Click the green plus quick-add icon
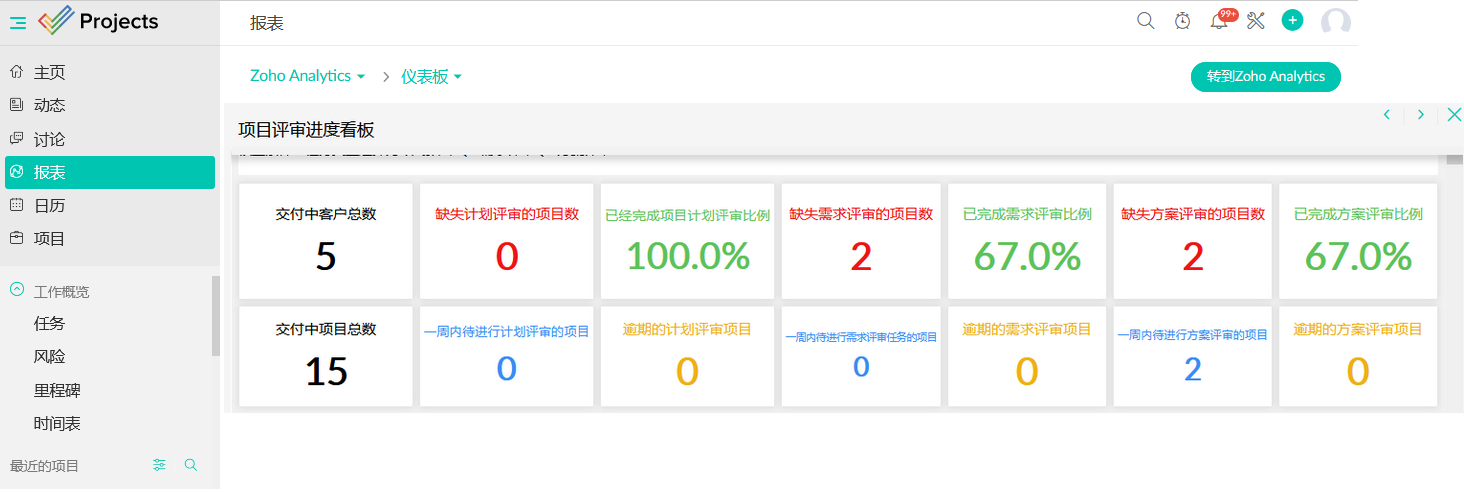Viewport: 1464px width, 492px height. pos(1292,20)
